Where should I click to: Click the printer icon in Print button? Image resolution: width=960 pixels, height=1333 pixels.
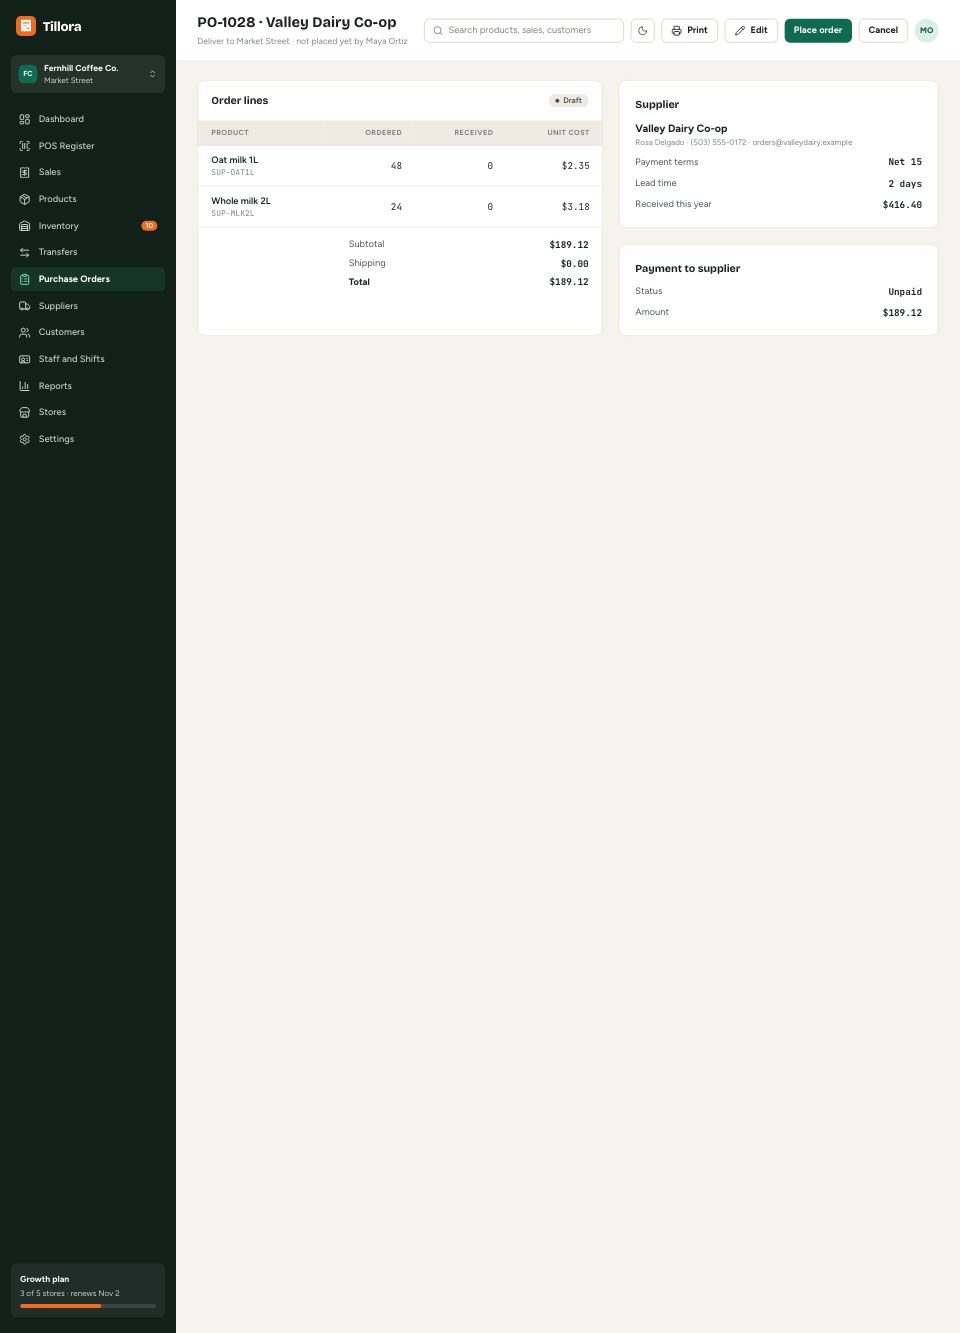click(677, 30)
